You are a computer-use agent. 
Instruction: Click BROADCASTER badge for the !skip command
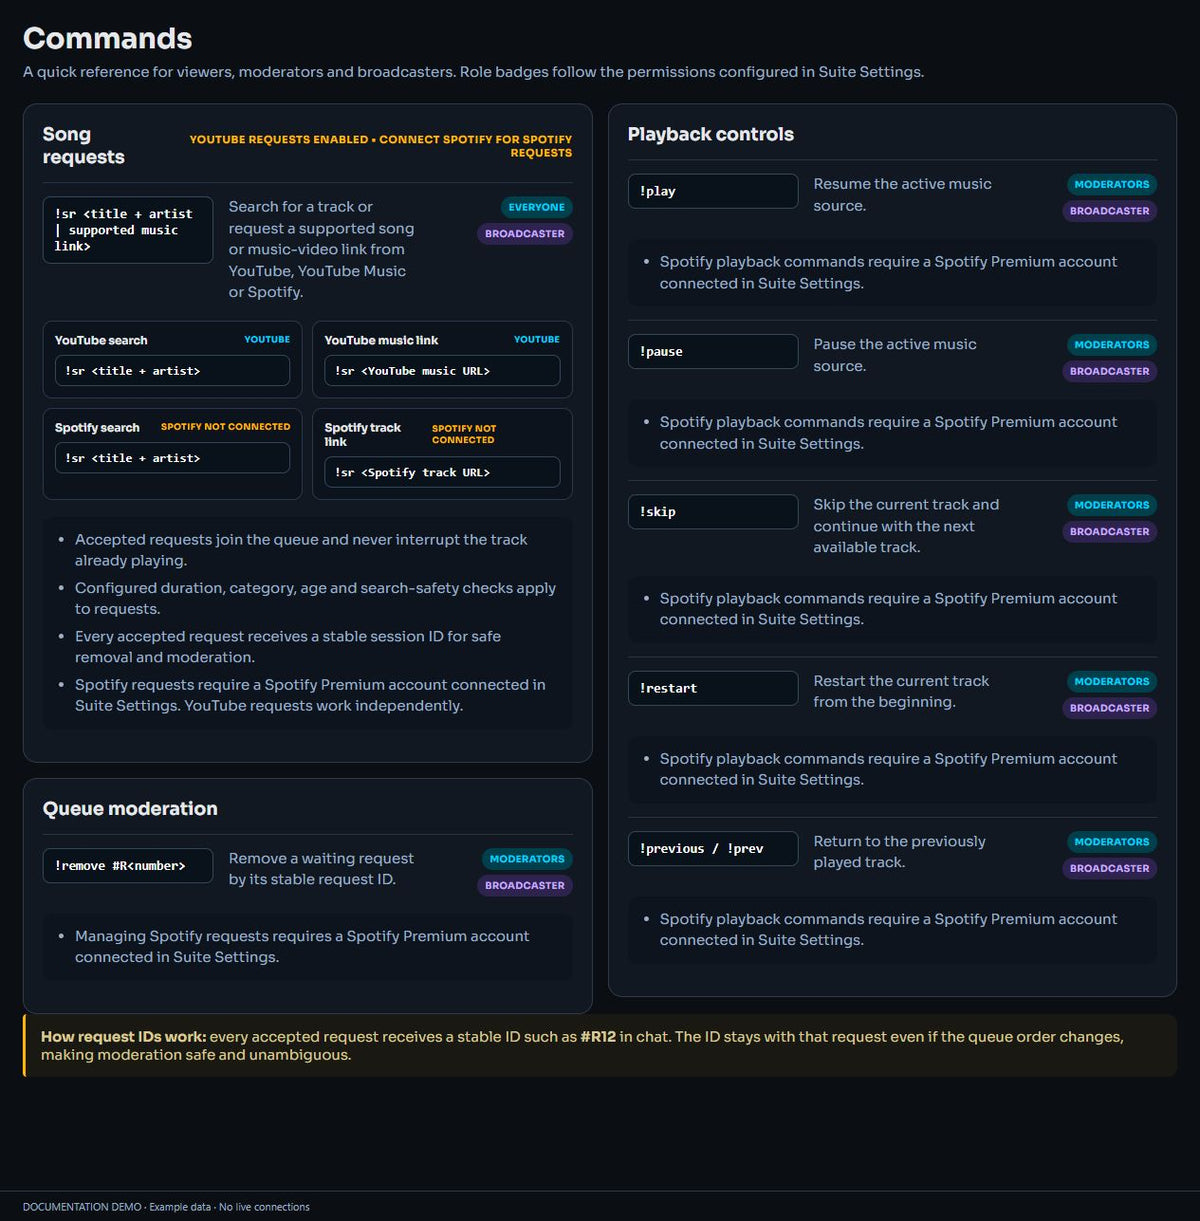click(x=1109, y=532)
